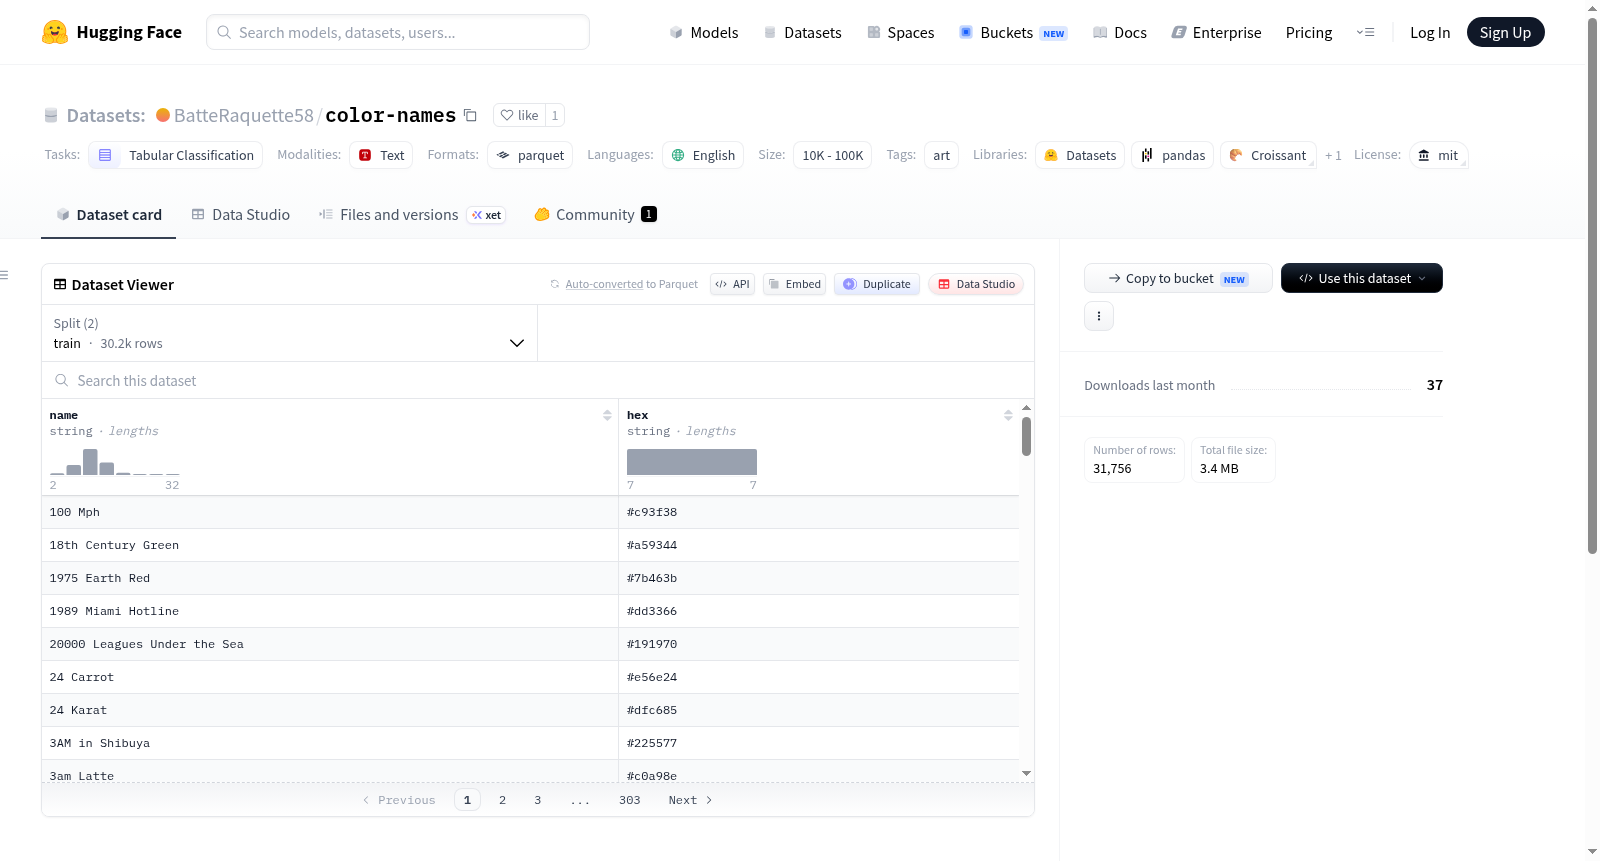Click the table vertical scrollbar thumb
Image resolution: width=1600 pixels, height=861 pixels.
1026,436
